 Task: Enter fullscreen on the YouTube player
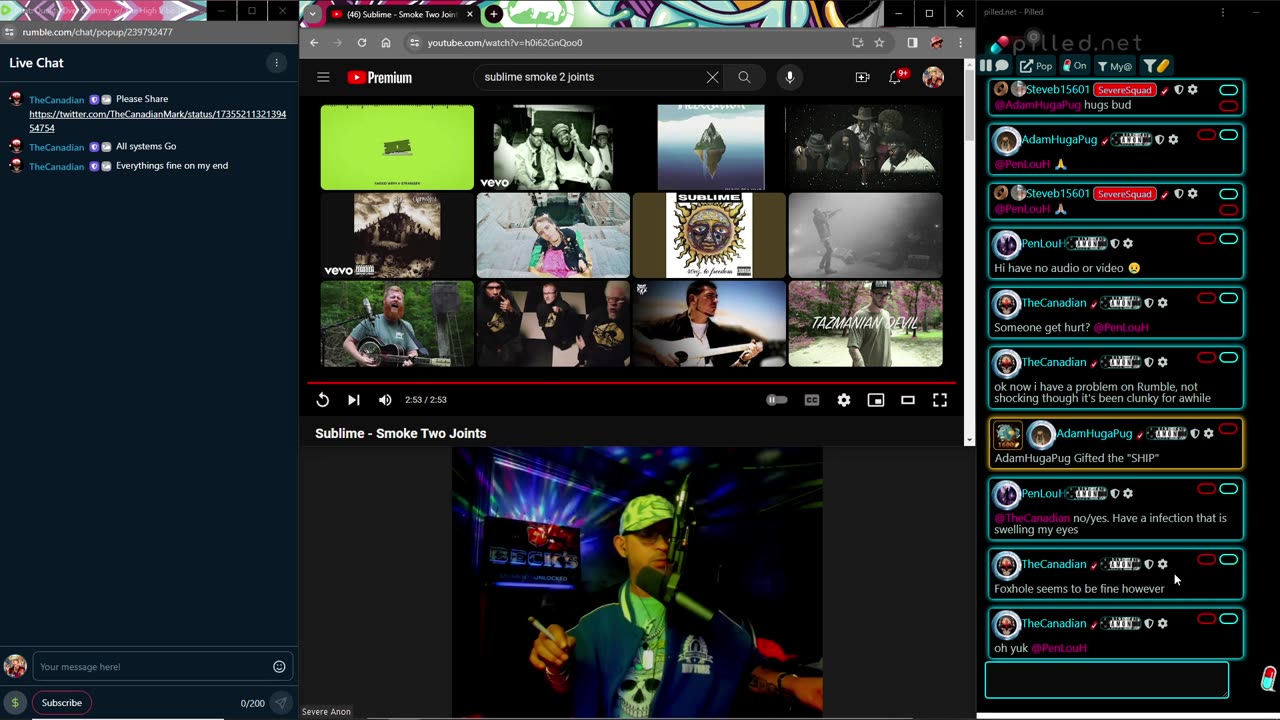[x=940, y=400]
